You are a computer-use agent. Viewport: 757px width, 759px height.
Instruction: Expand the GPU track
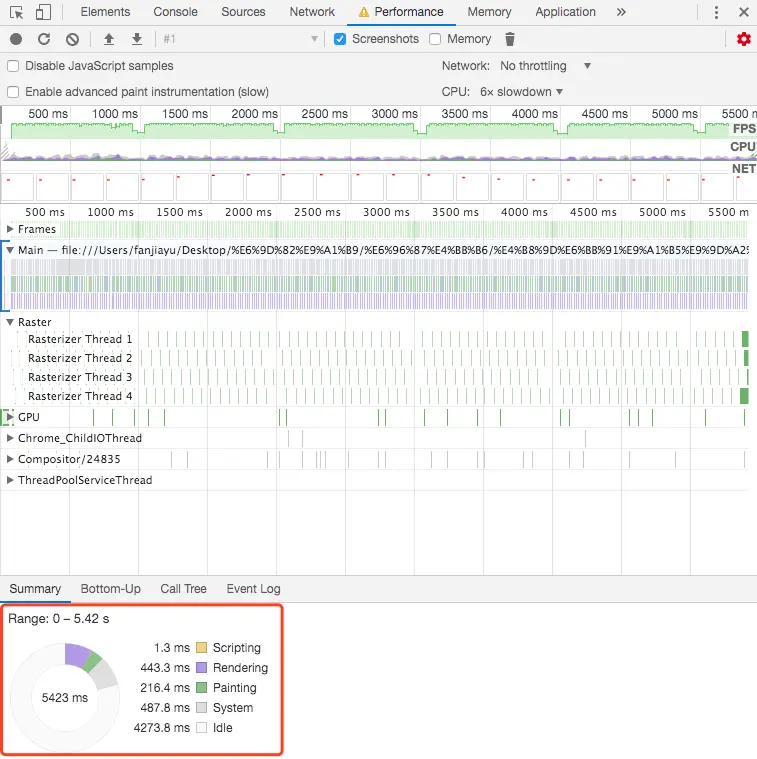pos(10,417)
